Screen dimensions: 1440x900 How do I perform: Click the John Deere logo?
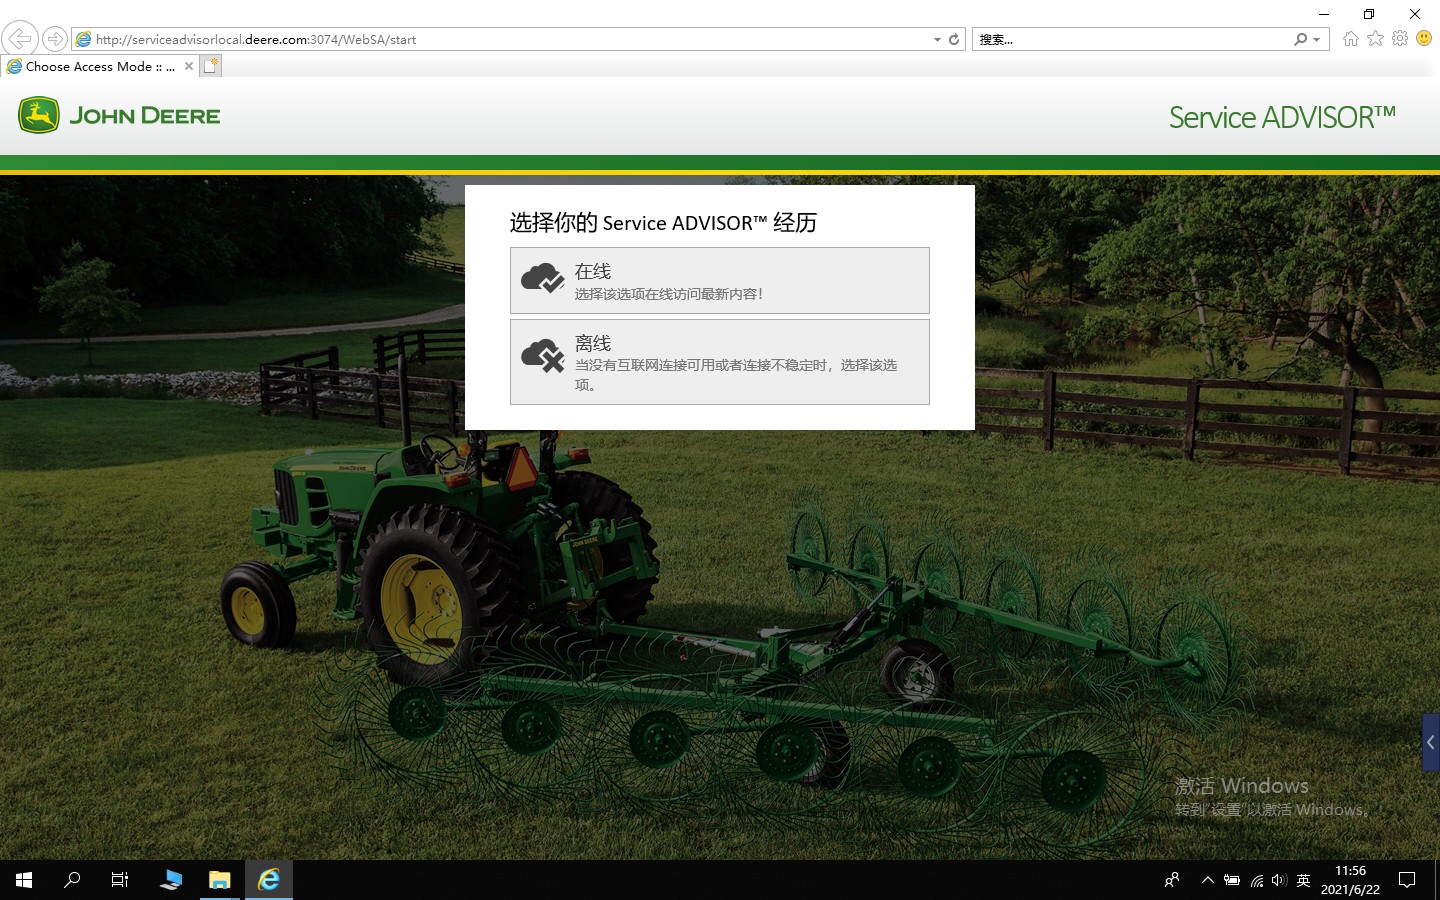coord(119,116)
